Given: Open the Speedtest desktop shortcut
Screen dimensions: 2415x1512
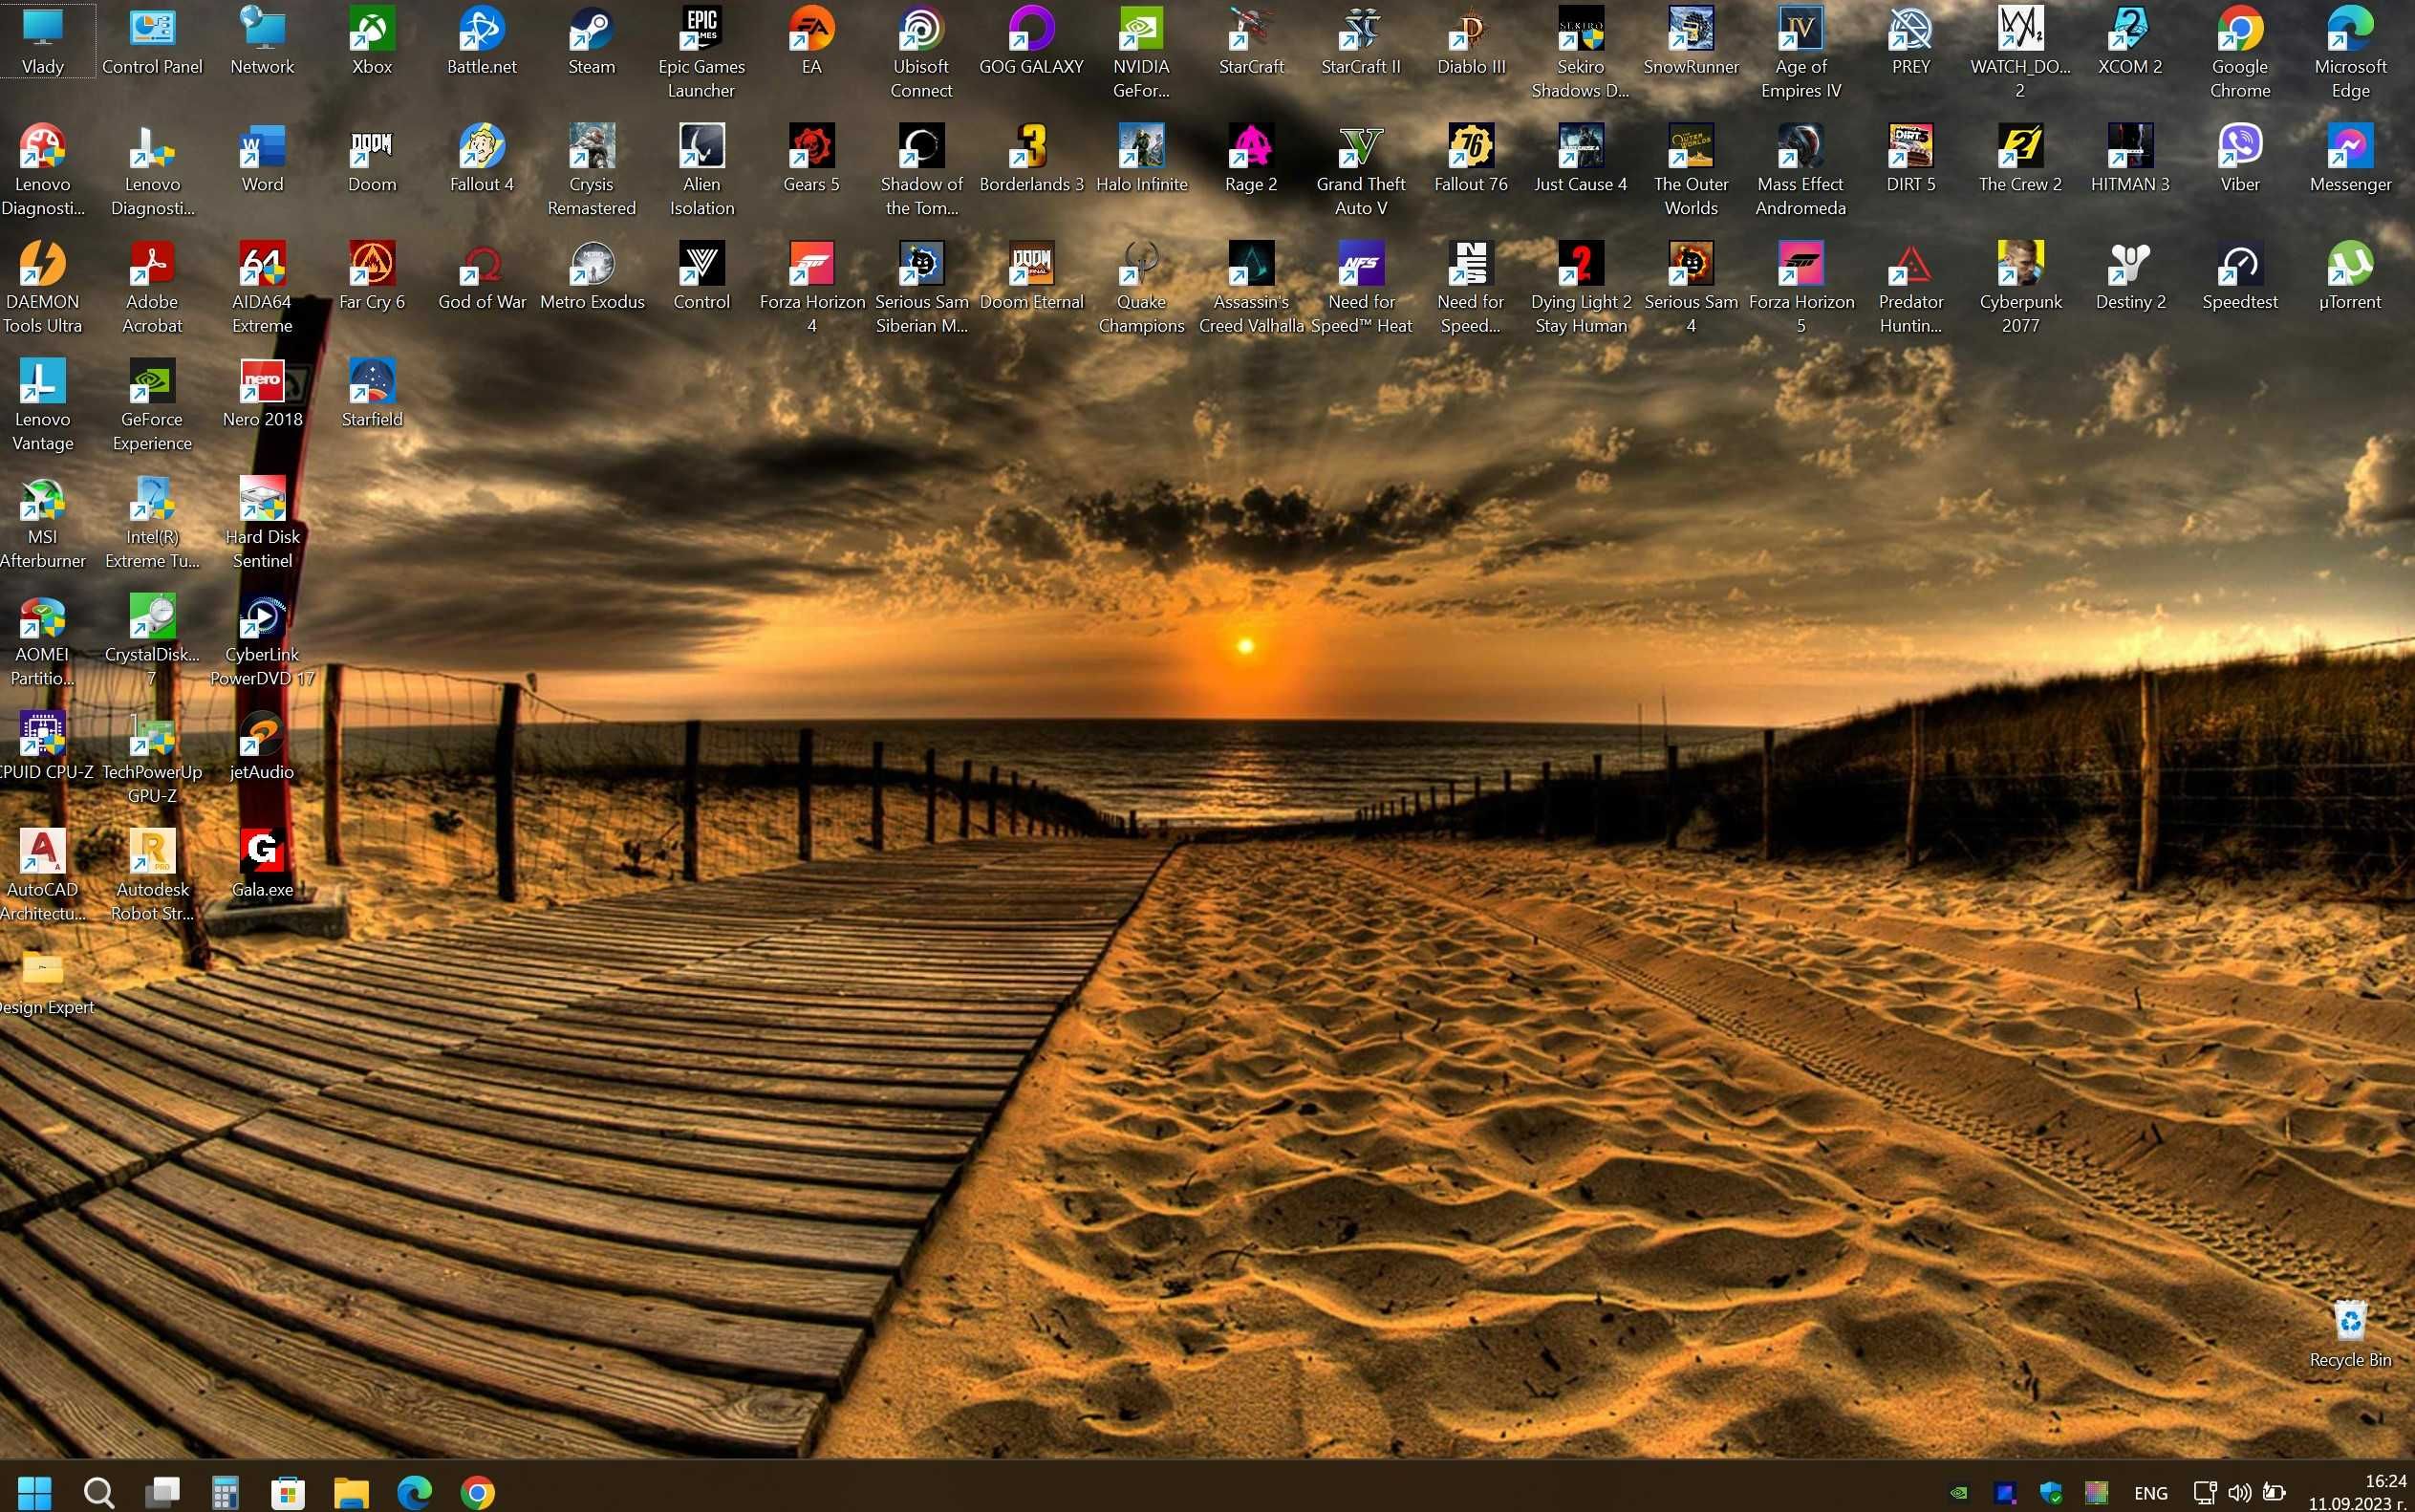Looking at the screenshot, I should [2240, 277].
